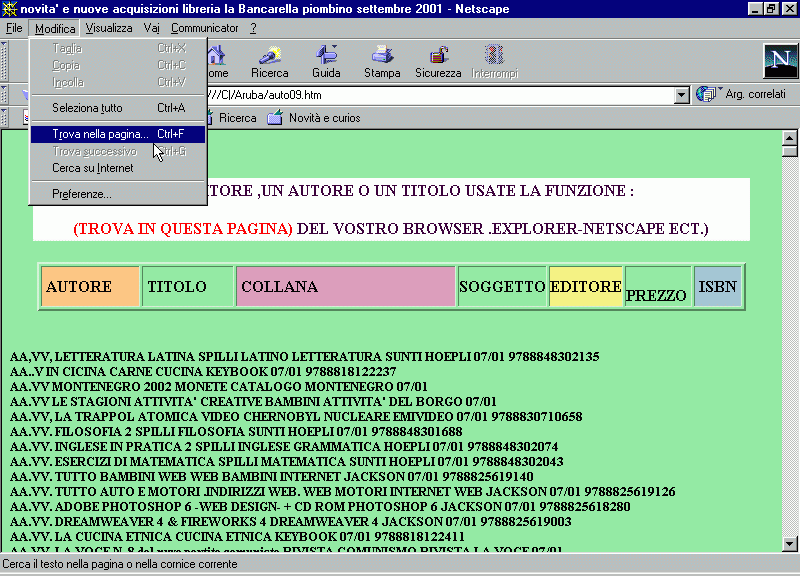The height and width of the screenshot is (576, 800).
Task: Open the Sicurezza security icon
Action: click(438, 61)
